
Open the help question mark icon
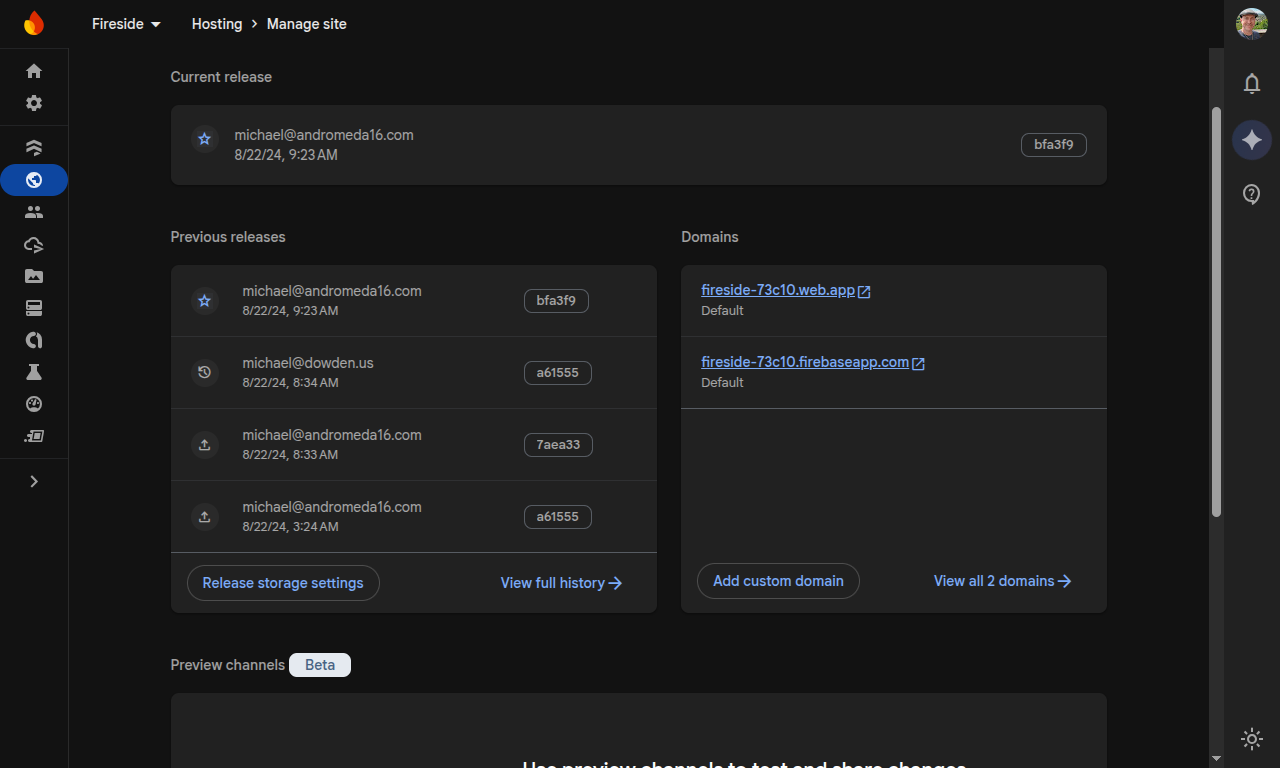[x=1251, y=194]
